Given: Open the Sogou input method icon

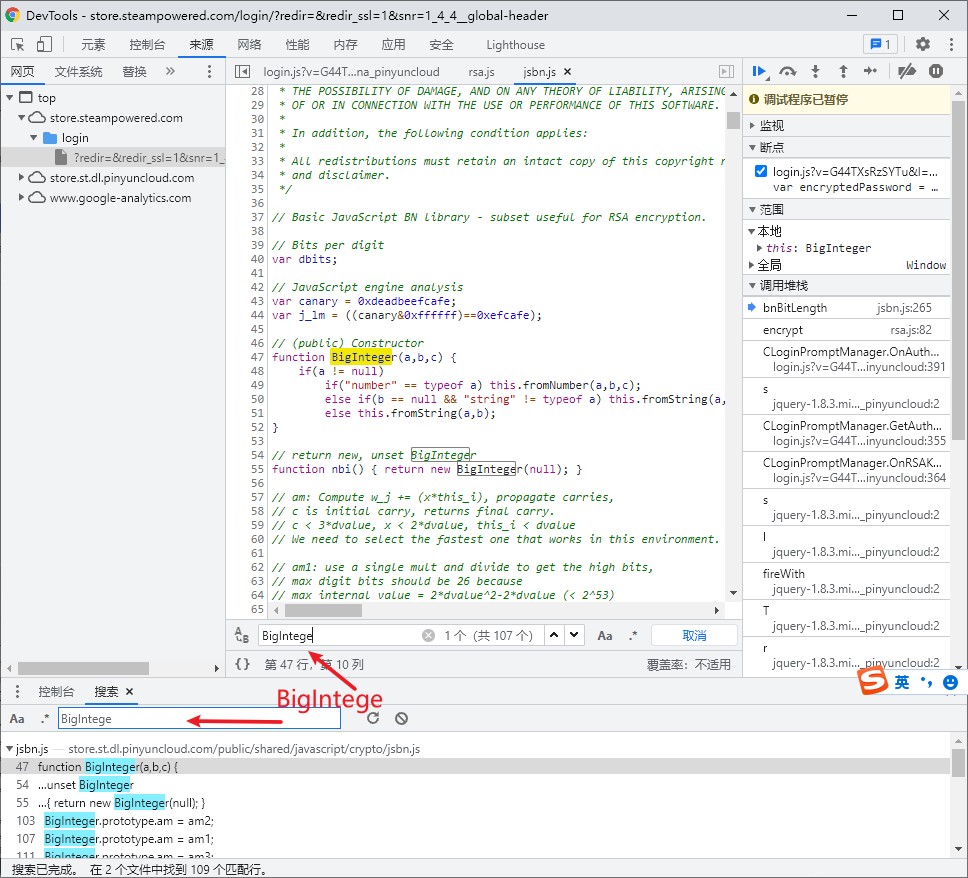Looking at the screenshot, I should click(874, 681).
